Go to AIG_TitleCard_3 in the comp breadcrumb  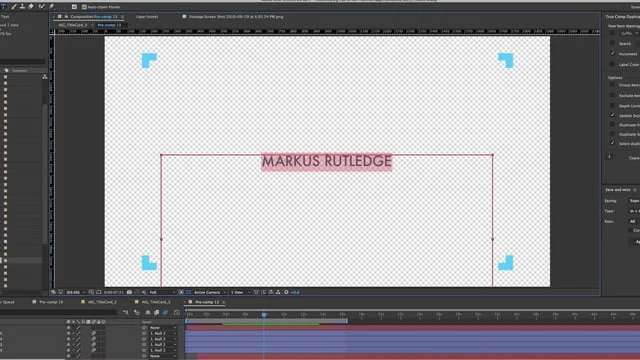tap(73, 25)
